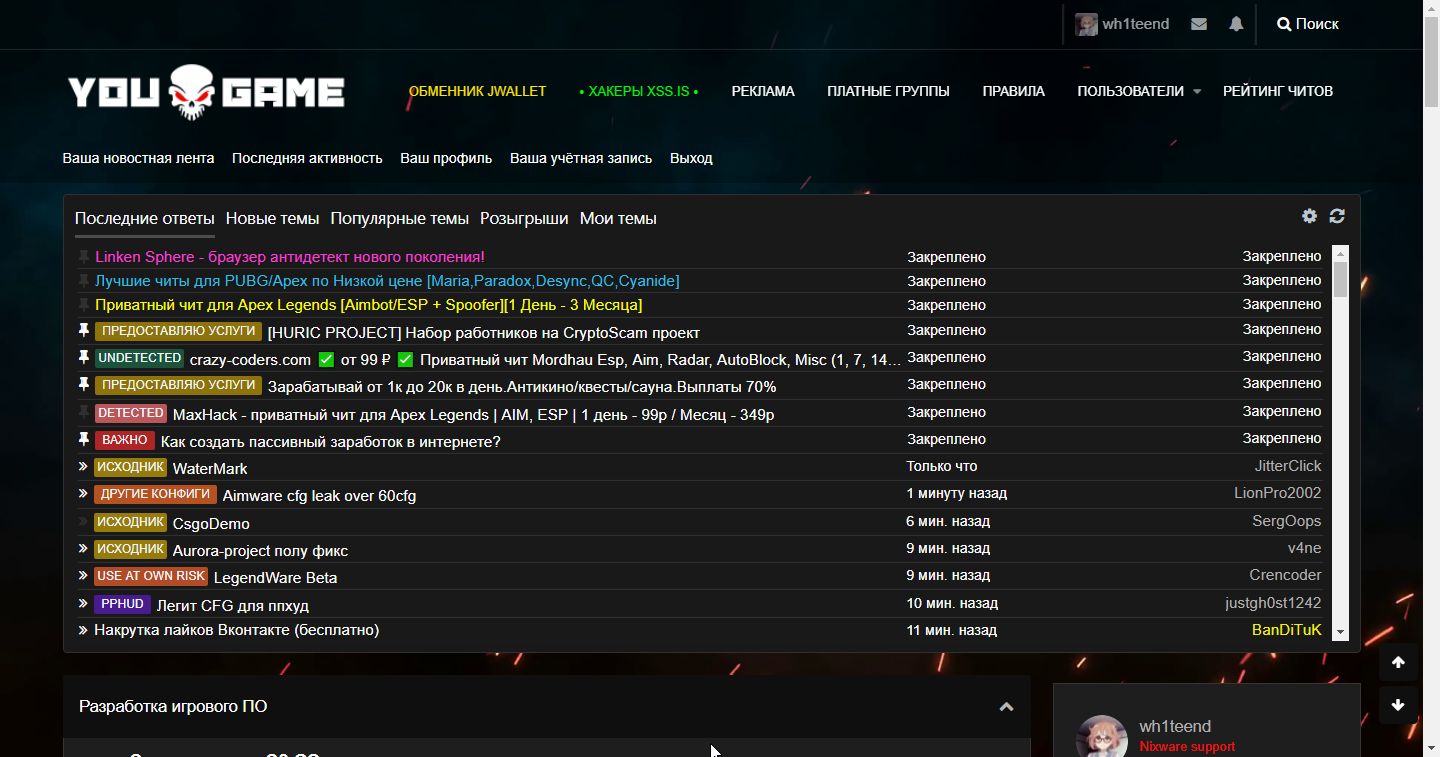Click the scroll-to-bottom arrow button

tap(1398, 705)
